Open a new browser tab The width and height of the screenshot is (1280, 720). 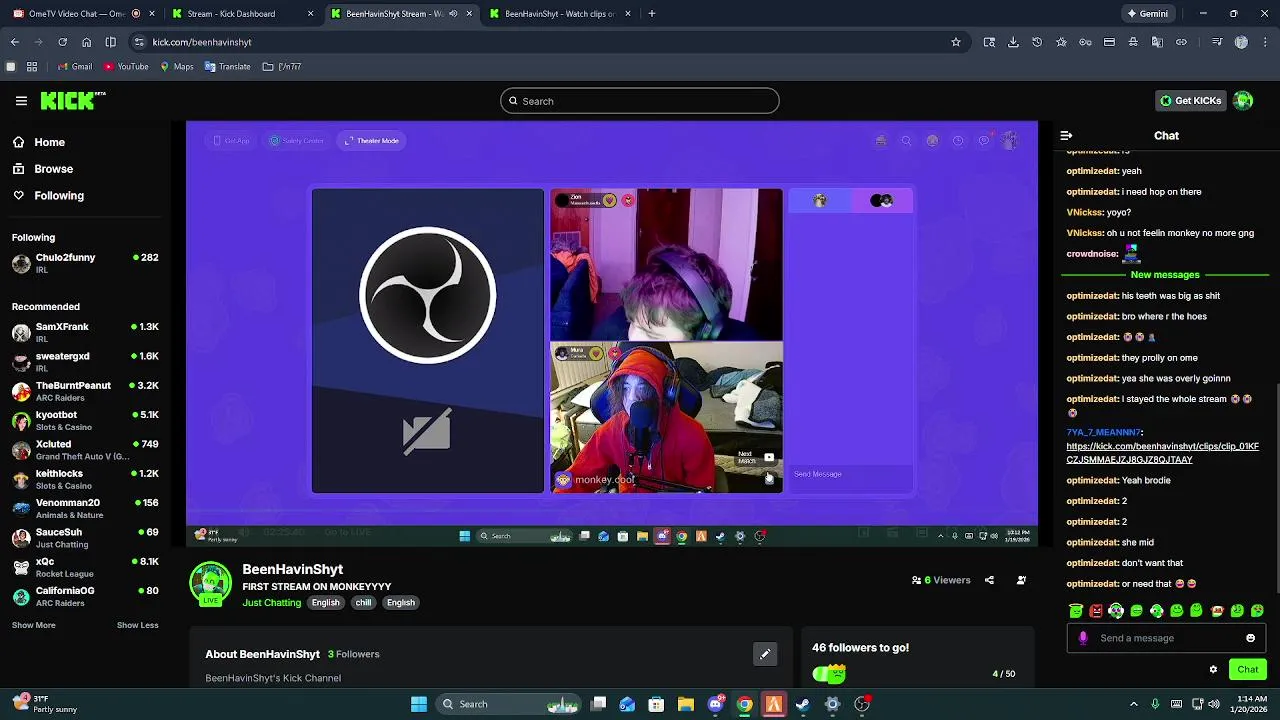tap(652, 14)
